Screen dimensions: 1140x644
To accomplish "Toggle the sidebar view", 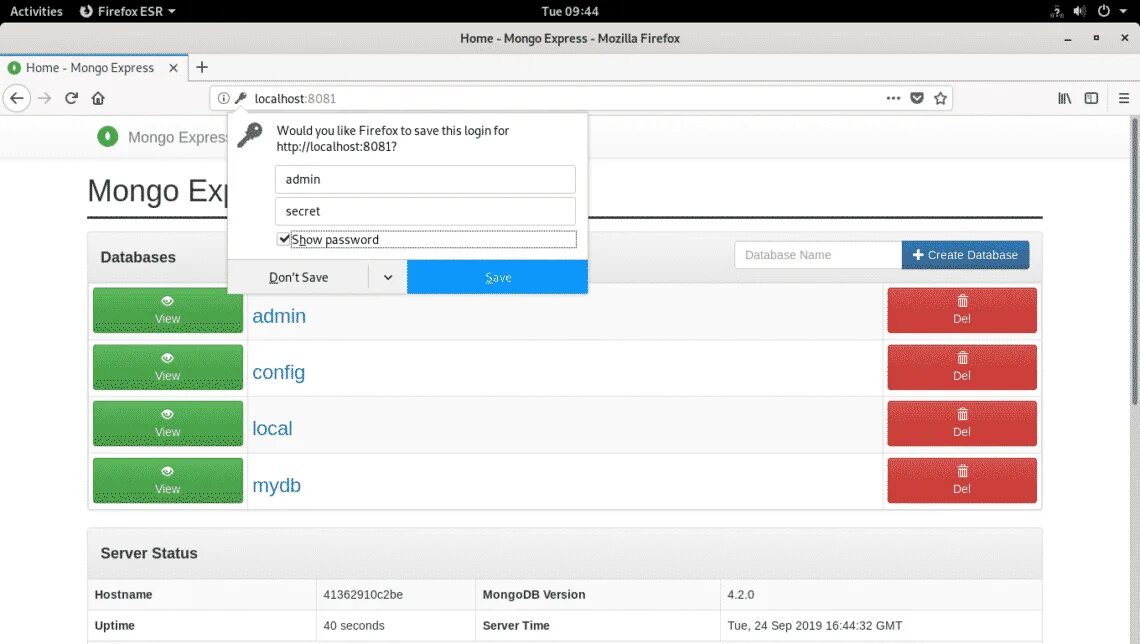I will pos(1091,98).
